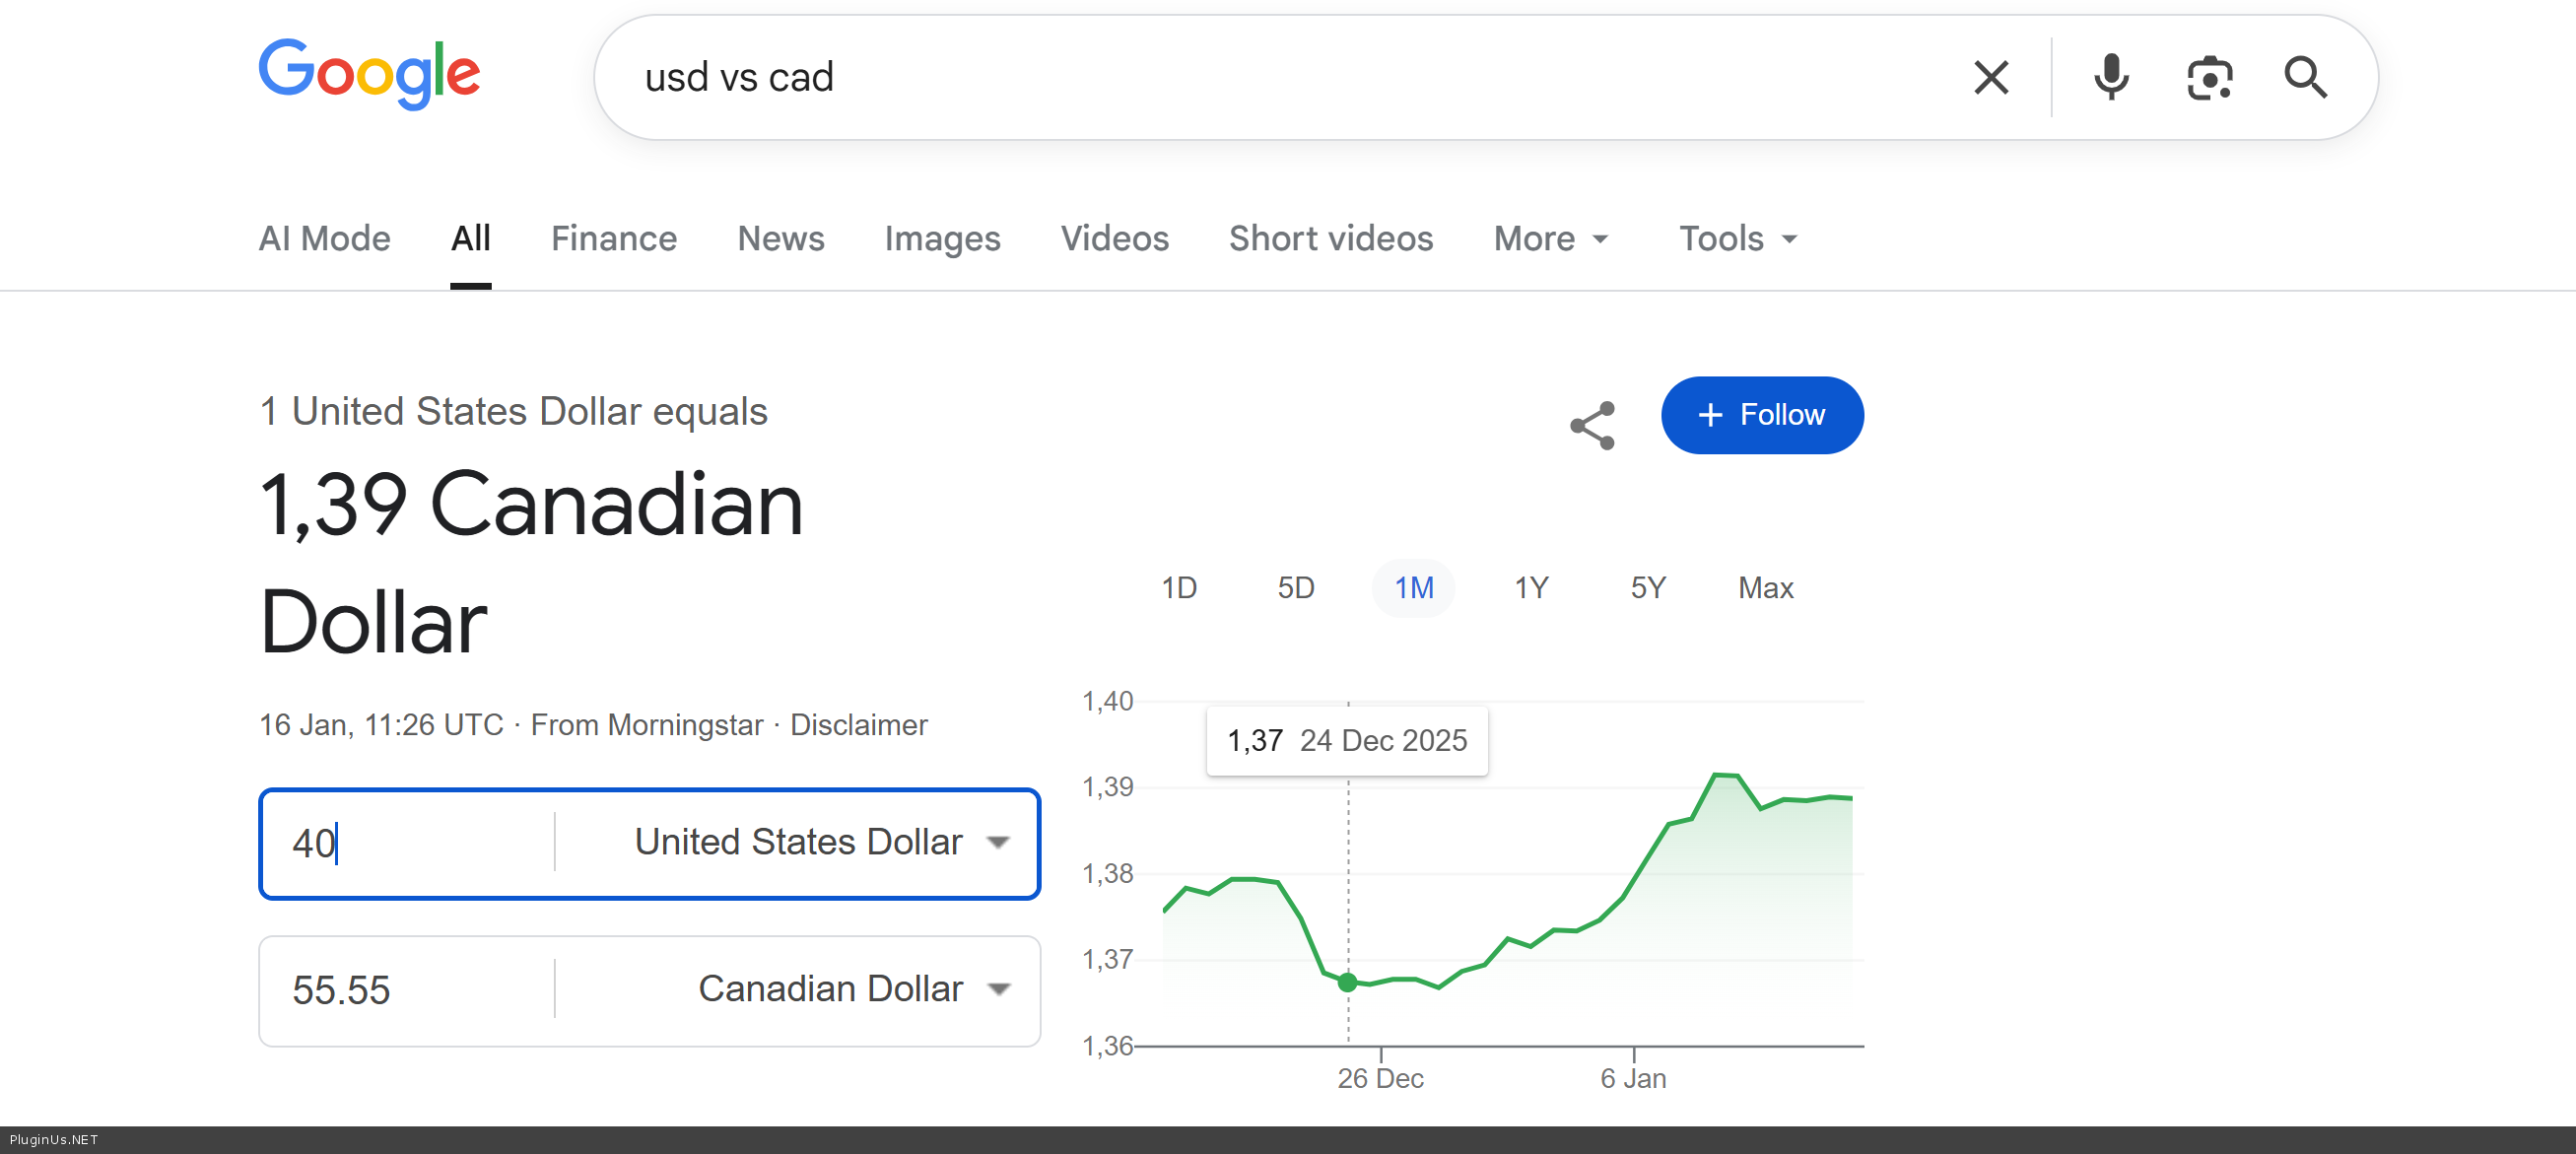Viewport: 2576px width, 1154px height.
Task: Display the Max chart period
Action: (x=1765, y=587)
